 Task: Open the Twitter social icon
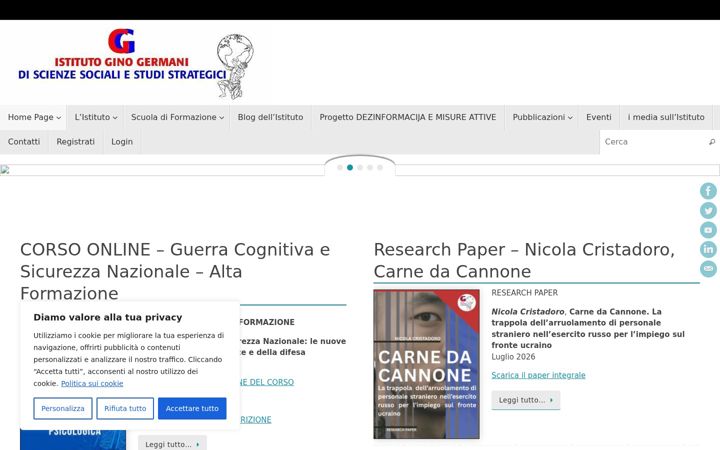[708, 210]
